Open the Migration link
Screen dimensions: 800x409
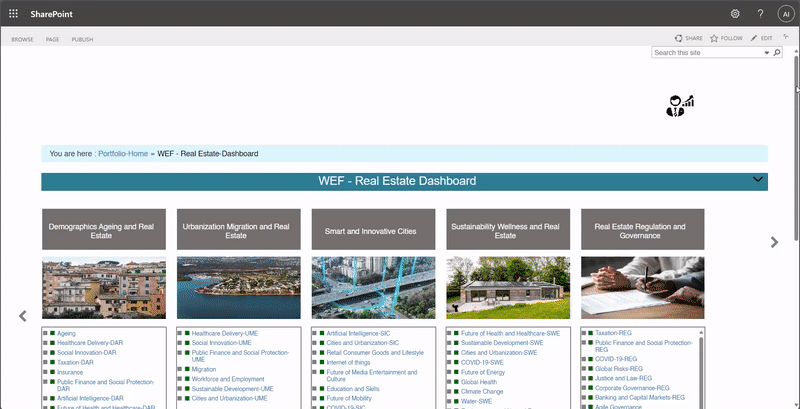coord(204,369)
